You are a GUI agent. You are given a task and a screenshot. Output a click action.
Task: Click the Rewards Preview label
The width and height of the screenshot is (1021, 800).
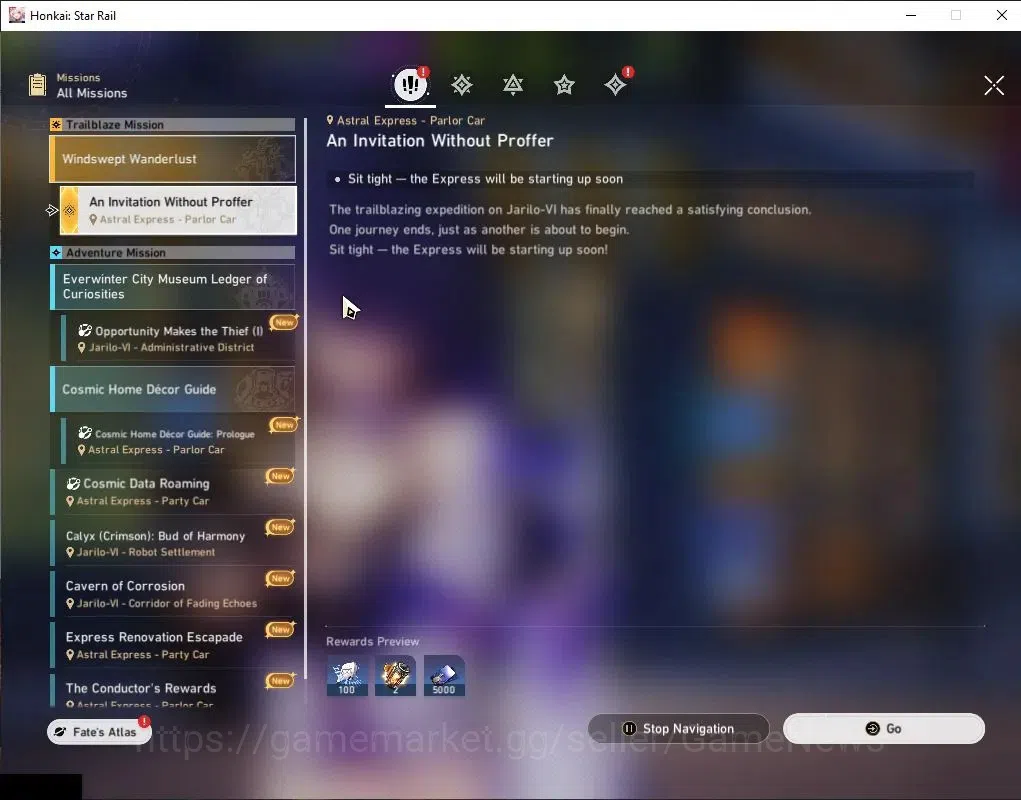tap(372, 641)
